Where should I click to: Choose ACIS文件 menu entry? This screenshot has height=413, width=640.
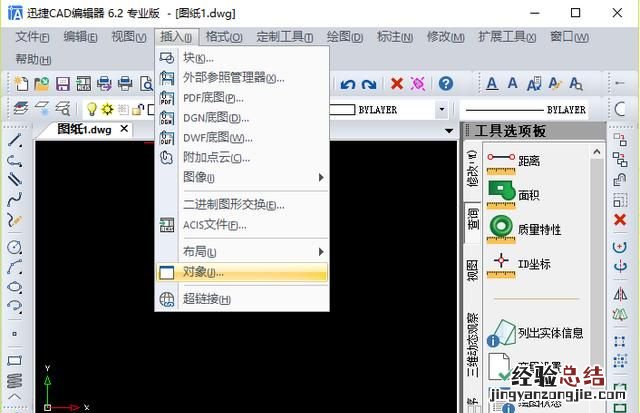[x=242, y=224]
